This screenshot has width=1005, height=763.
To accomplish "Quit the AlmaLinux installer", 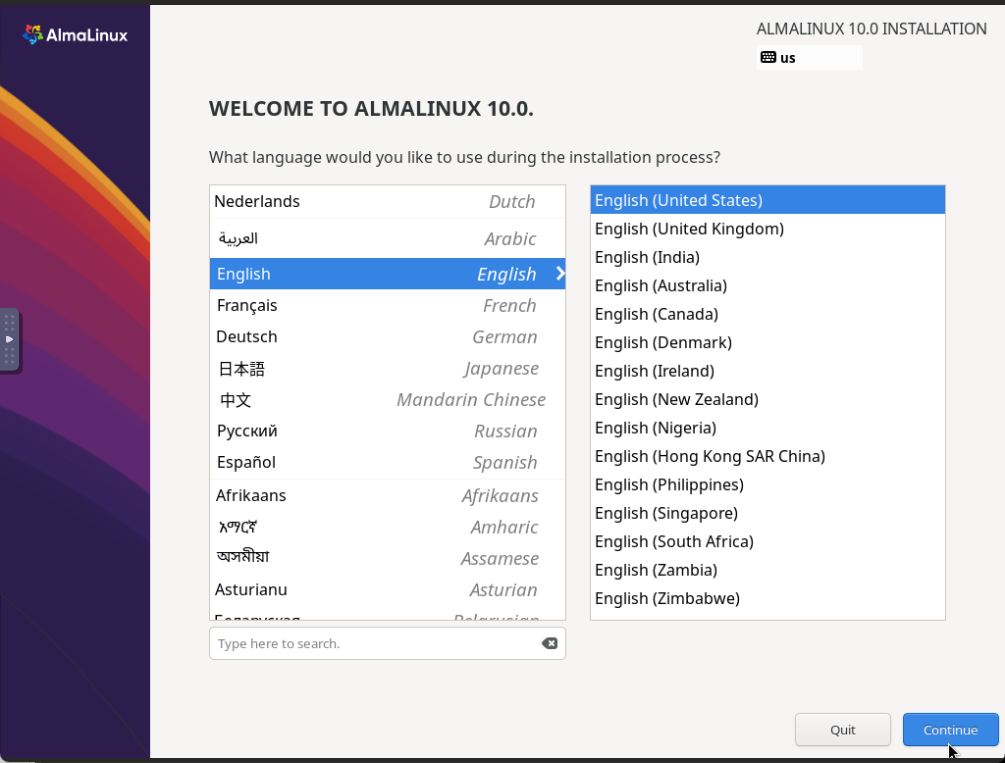I will (843, 730).
